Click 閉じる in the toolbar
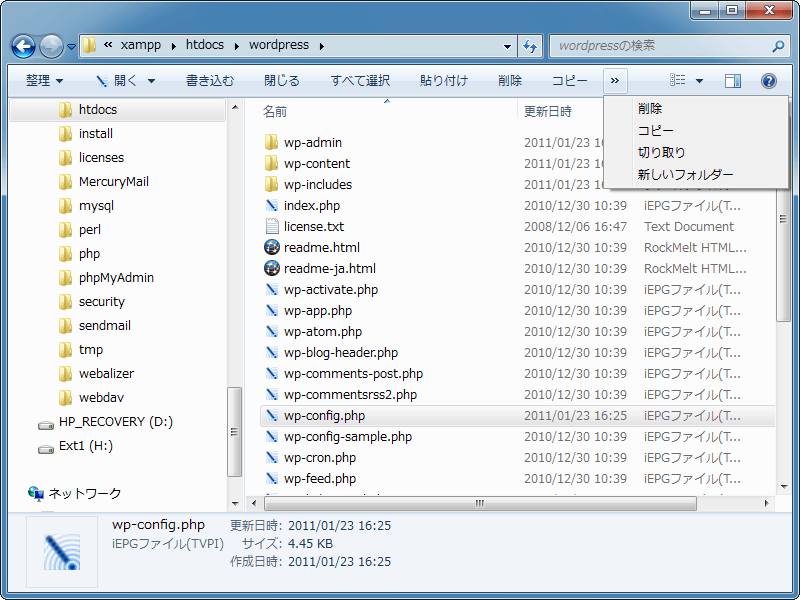Viewport: 800px width, 600px height. click(x=282, y=81)
